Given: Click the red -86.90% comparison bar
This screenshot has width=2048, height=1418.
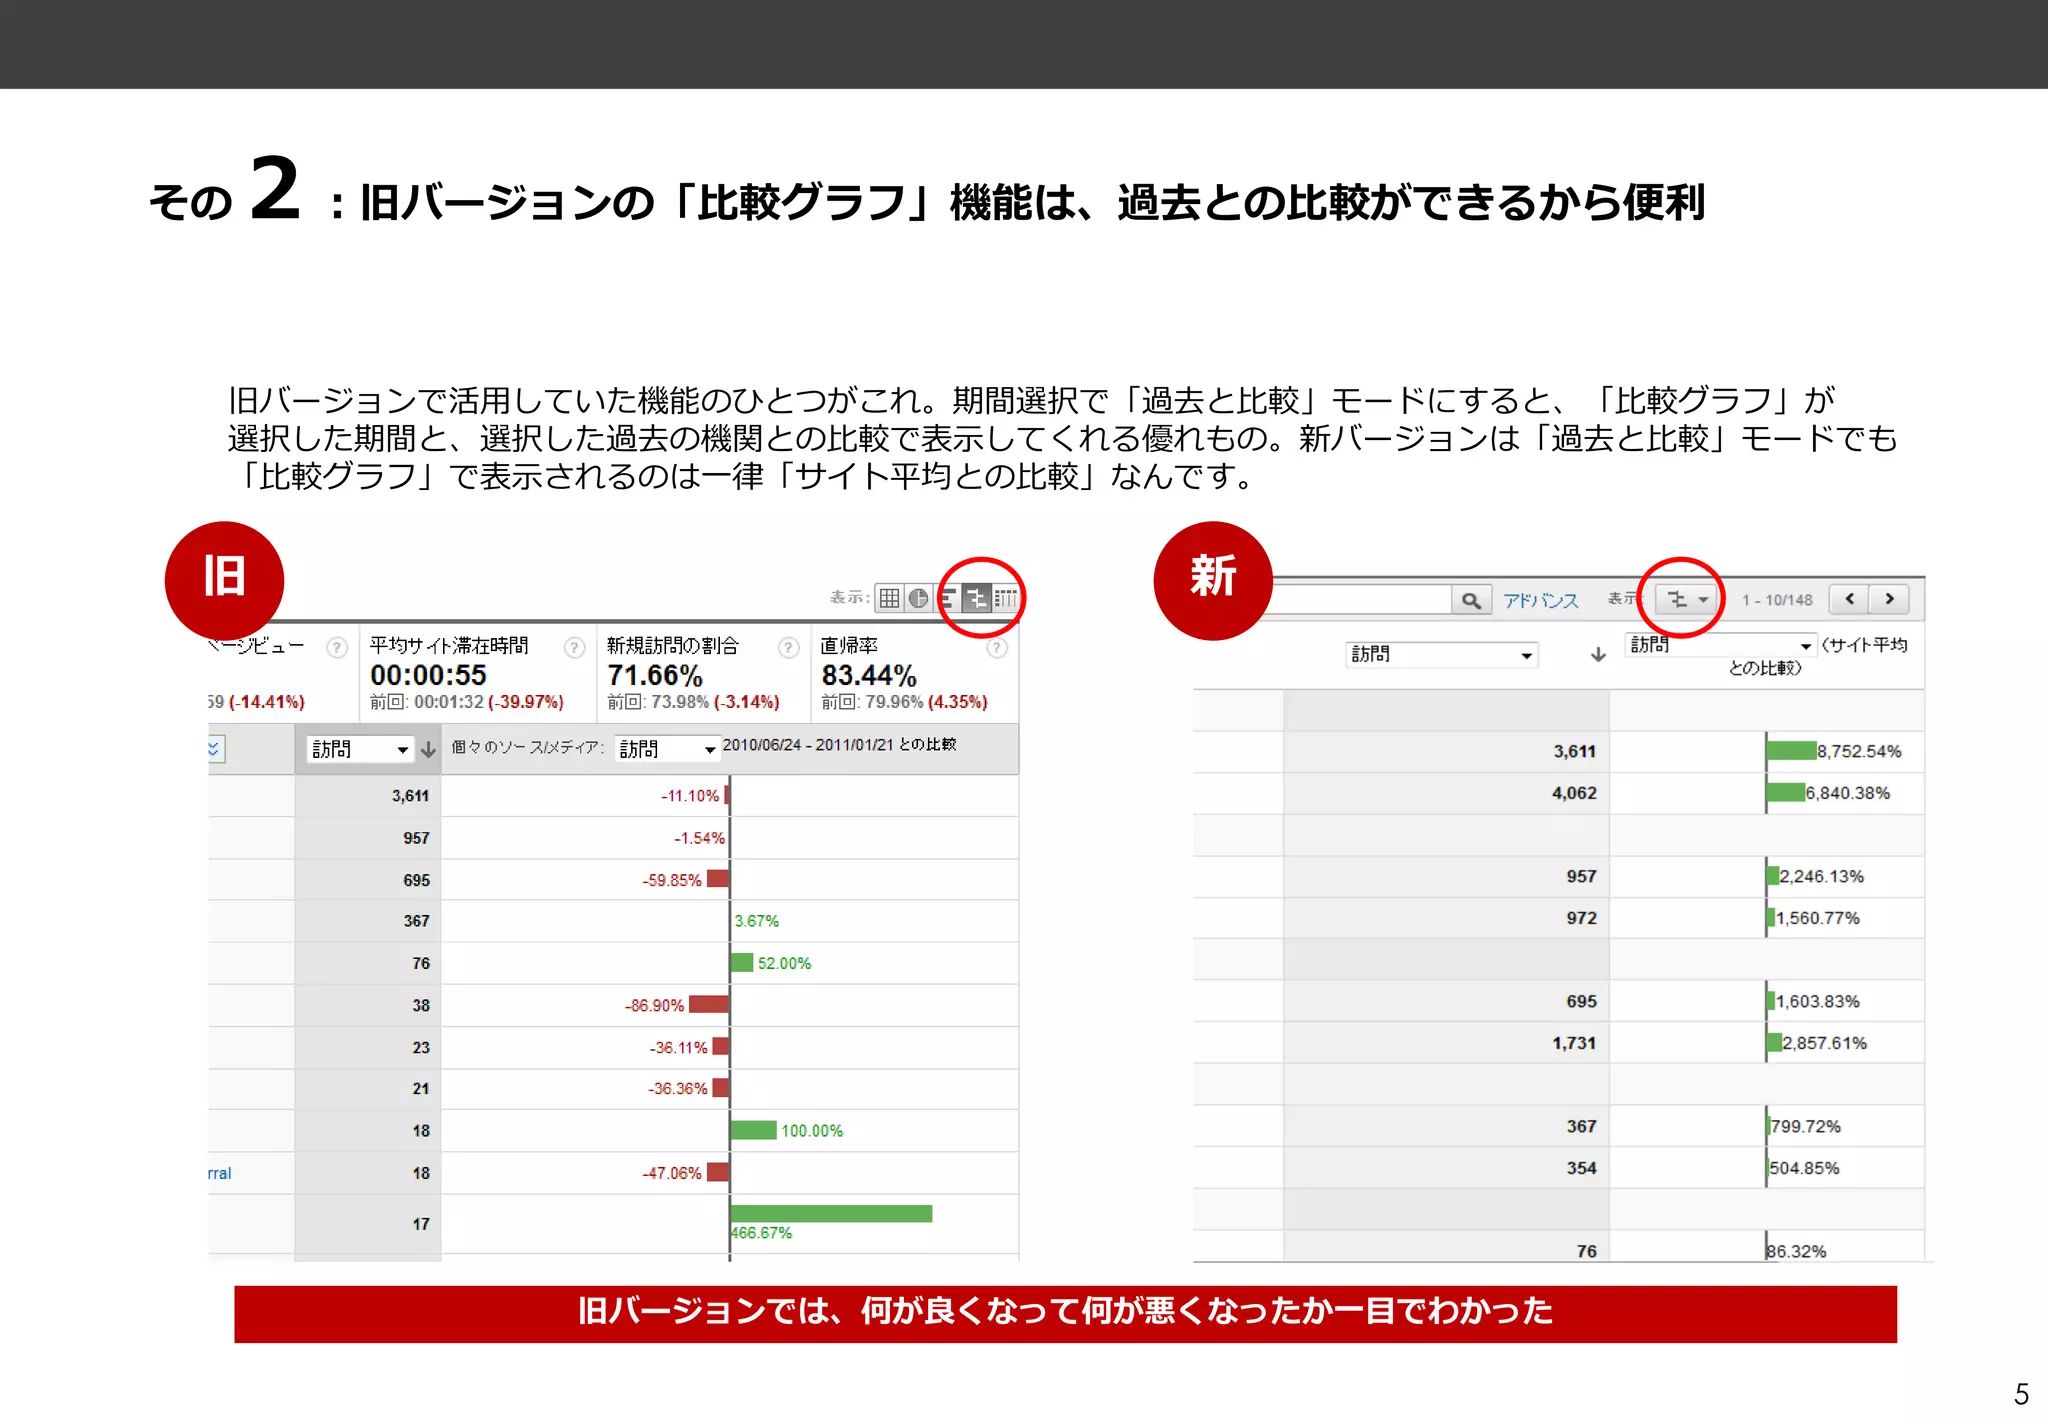Looking at the screenshot, I should pyautogui.click(x=709, y=1004).
